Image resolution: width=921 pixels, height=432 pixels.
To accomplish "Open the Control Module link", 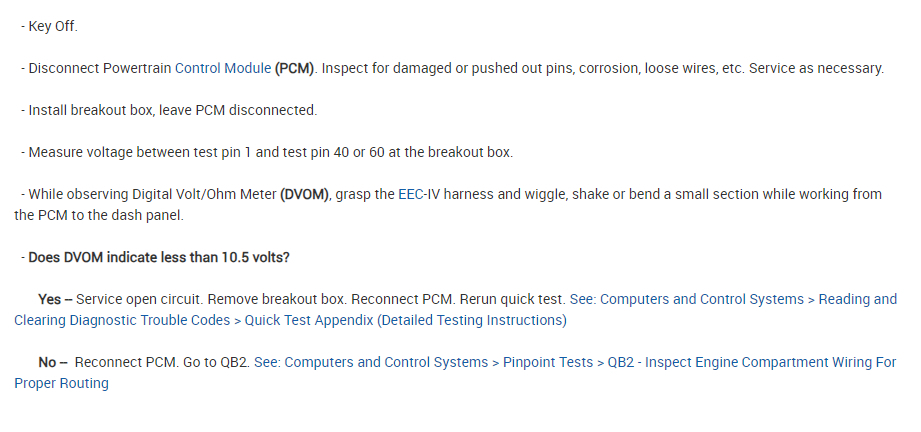I will click(222, 68).
